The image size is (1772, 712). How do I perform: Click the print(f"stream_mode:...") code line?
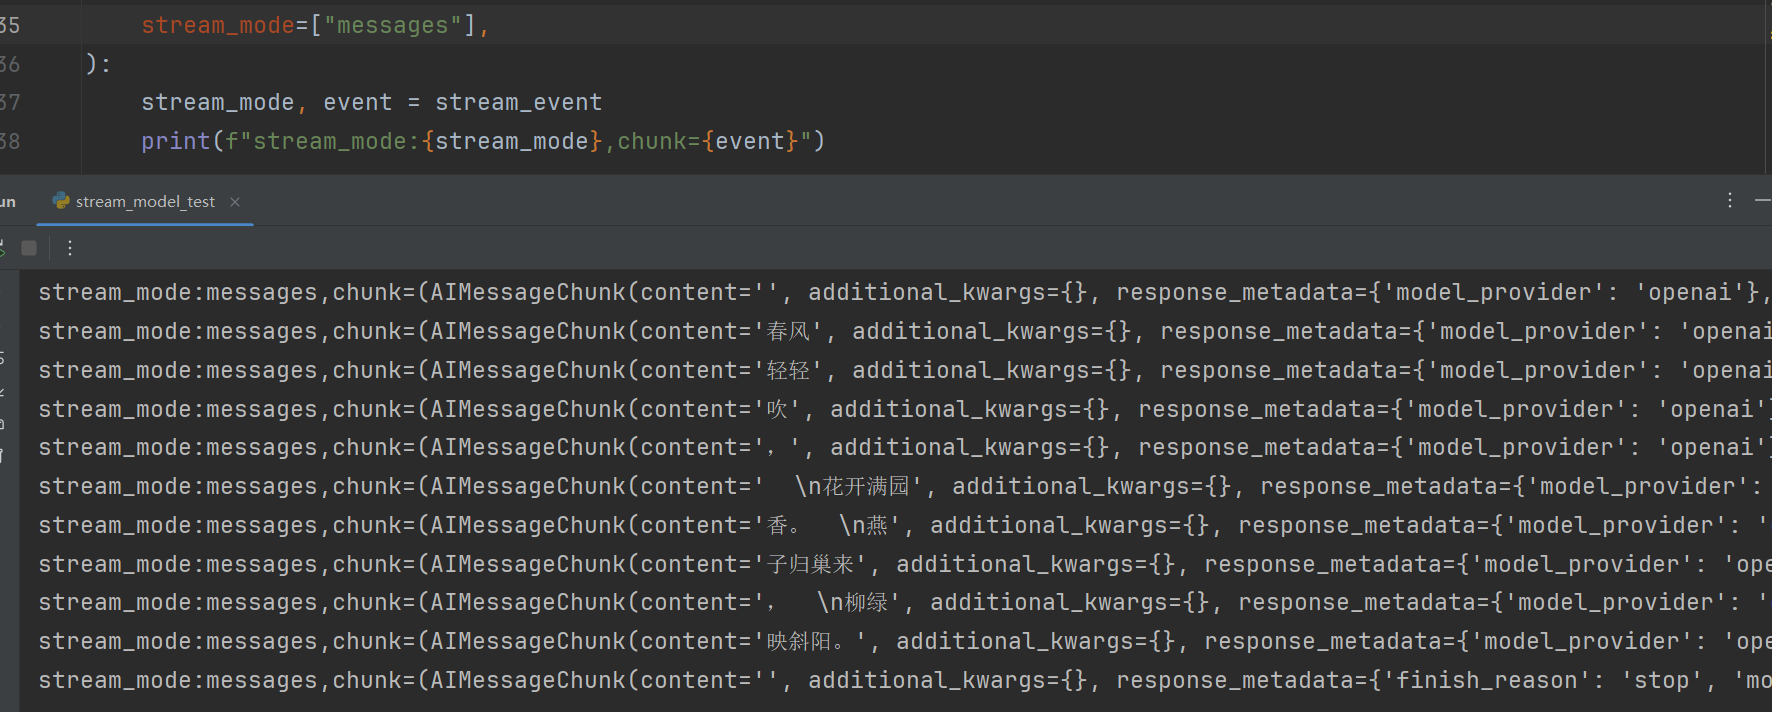[483, 141]
